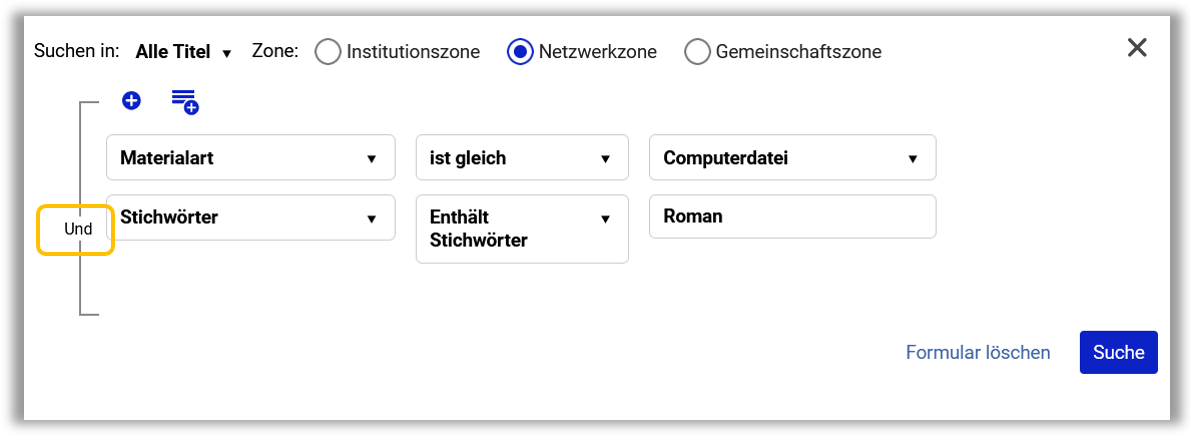The image size is (1190, 437).
Task: Open the ist gleich operator dropdown
Action: pos(522,158)
